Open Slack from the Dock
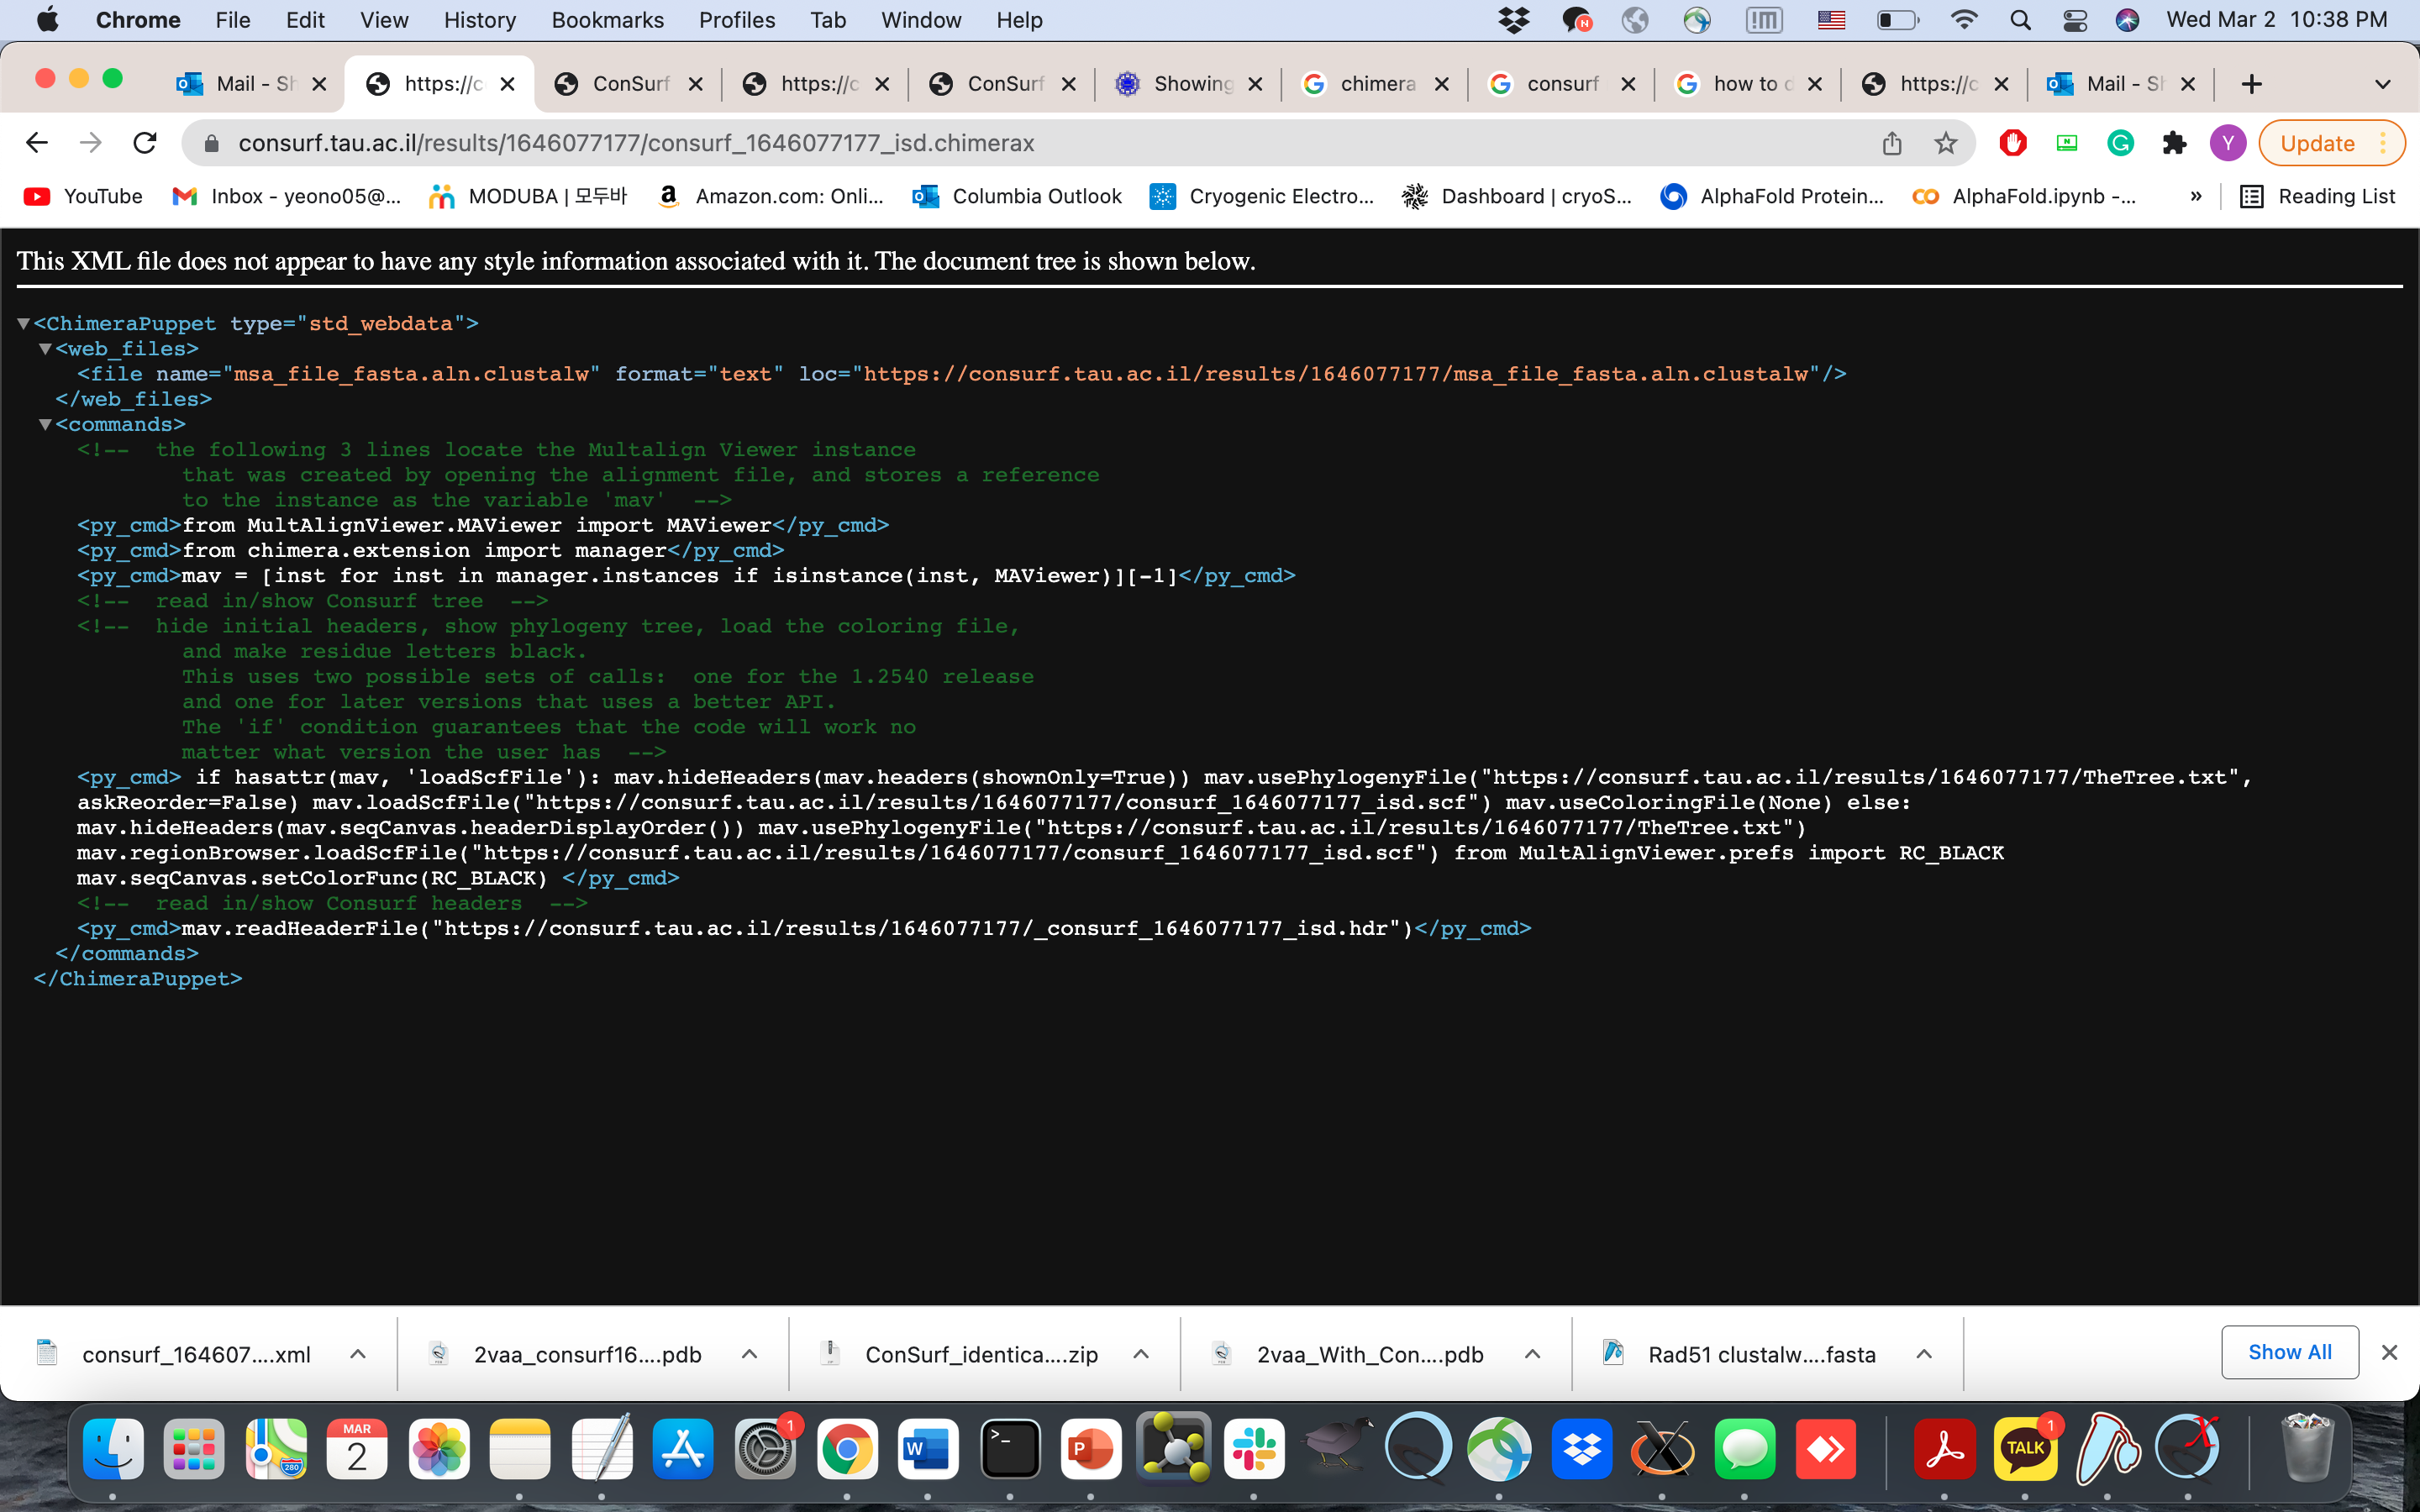The height and width of the screenshot is (1512, 2420). coord(1254,1449)
